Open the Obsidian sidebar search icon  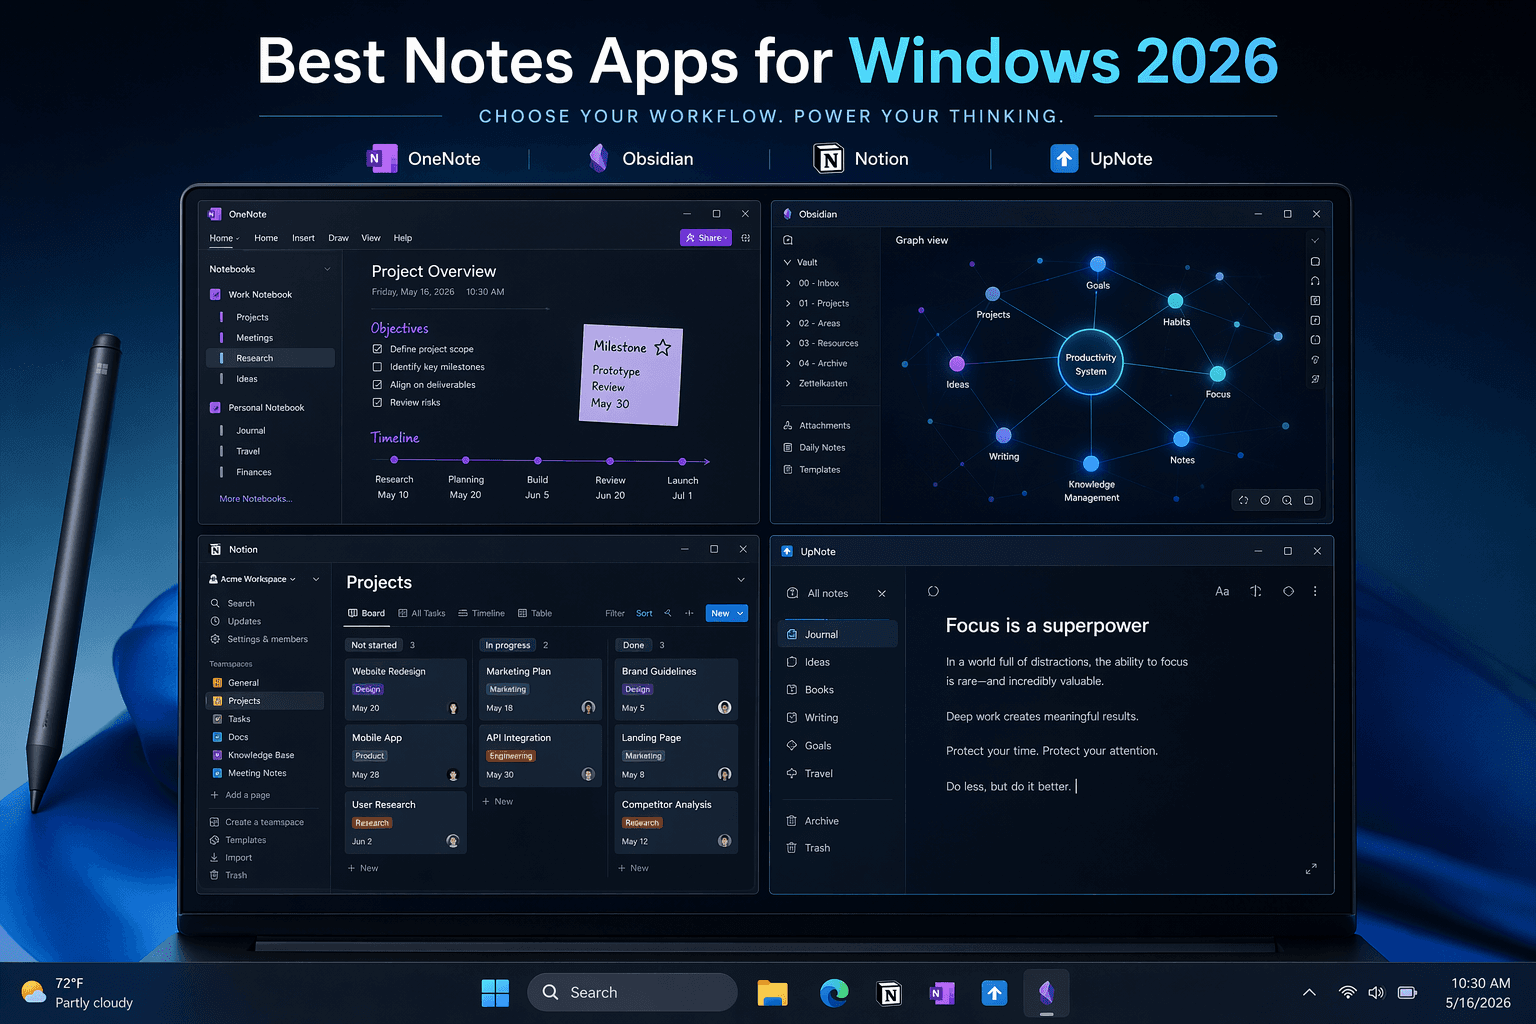point(788,240)
